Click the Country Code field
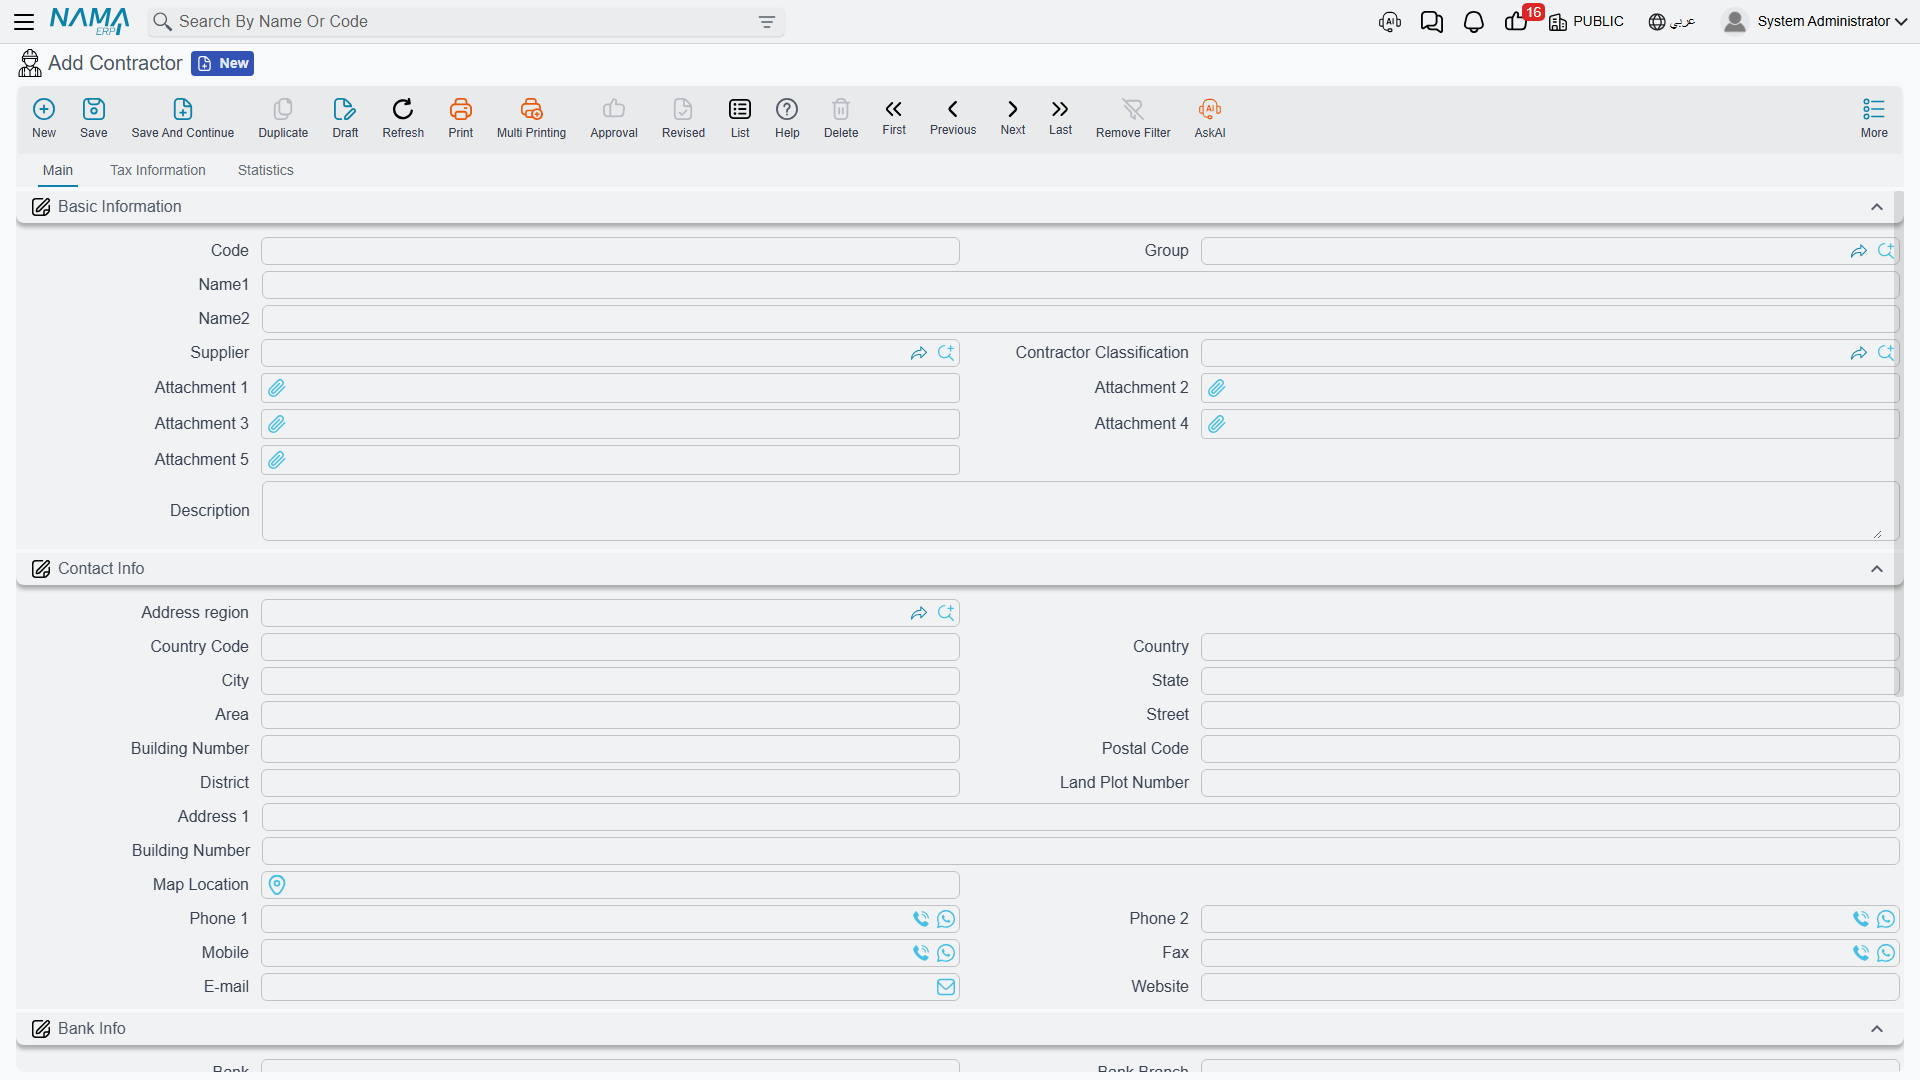The image size is (1920, 1080). click(x=610, y=647)
